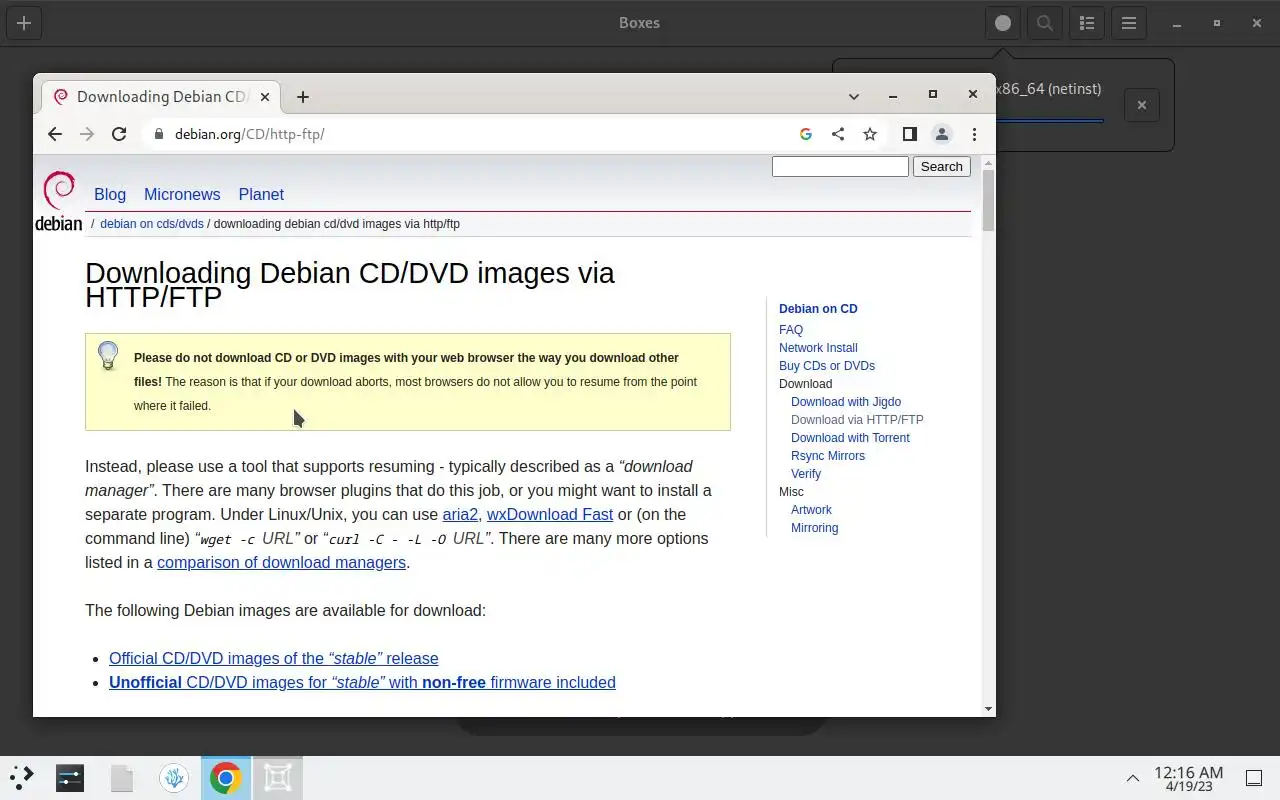
Task: Click Boxes download progress bar
Action: pos(1049,121)
